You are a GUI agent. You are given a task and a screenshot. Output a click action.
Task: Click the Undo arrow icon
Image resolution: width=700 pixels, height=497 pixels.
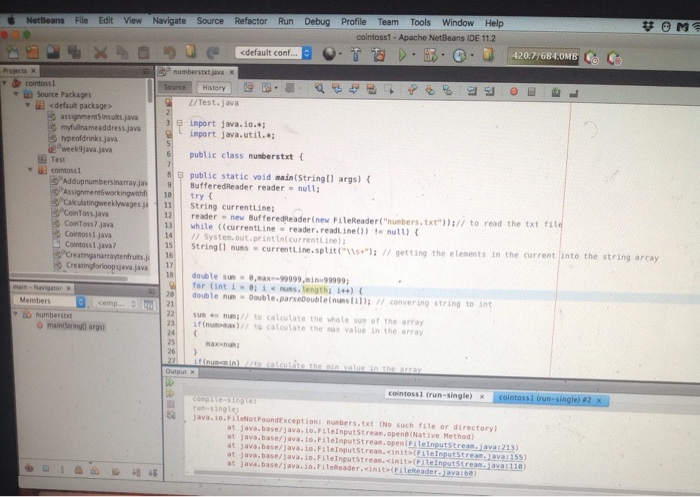tap(169, 53)
